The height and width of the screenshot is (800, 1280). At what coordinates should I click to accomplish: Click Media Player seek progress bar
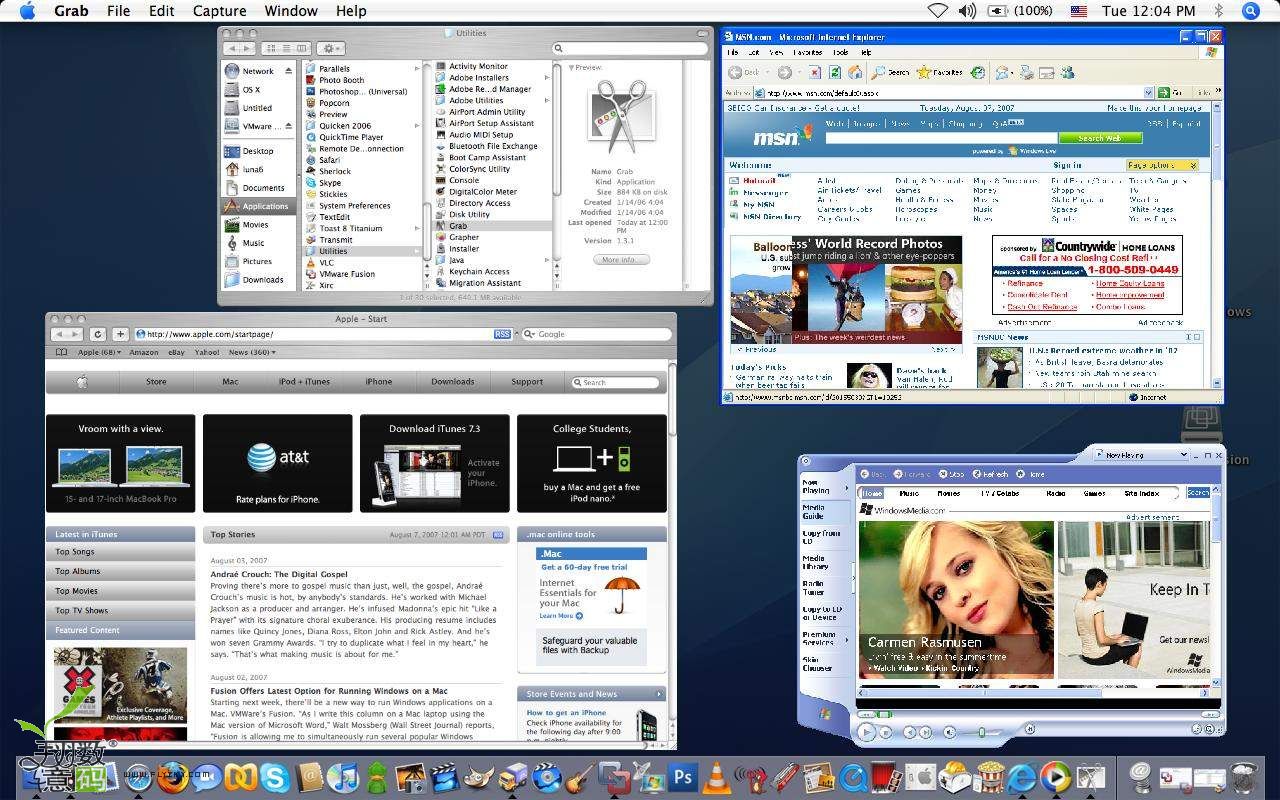pyautogui.click(x=1038, y=714)
